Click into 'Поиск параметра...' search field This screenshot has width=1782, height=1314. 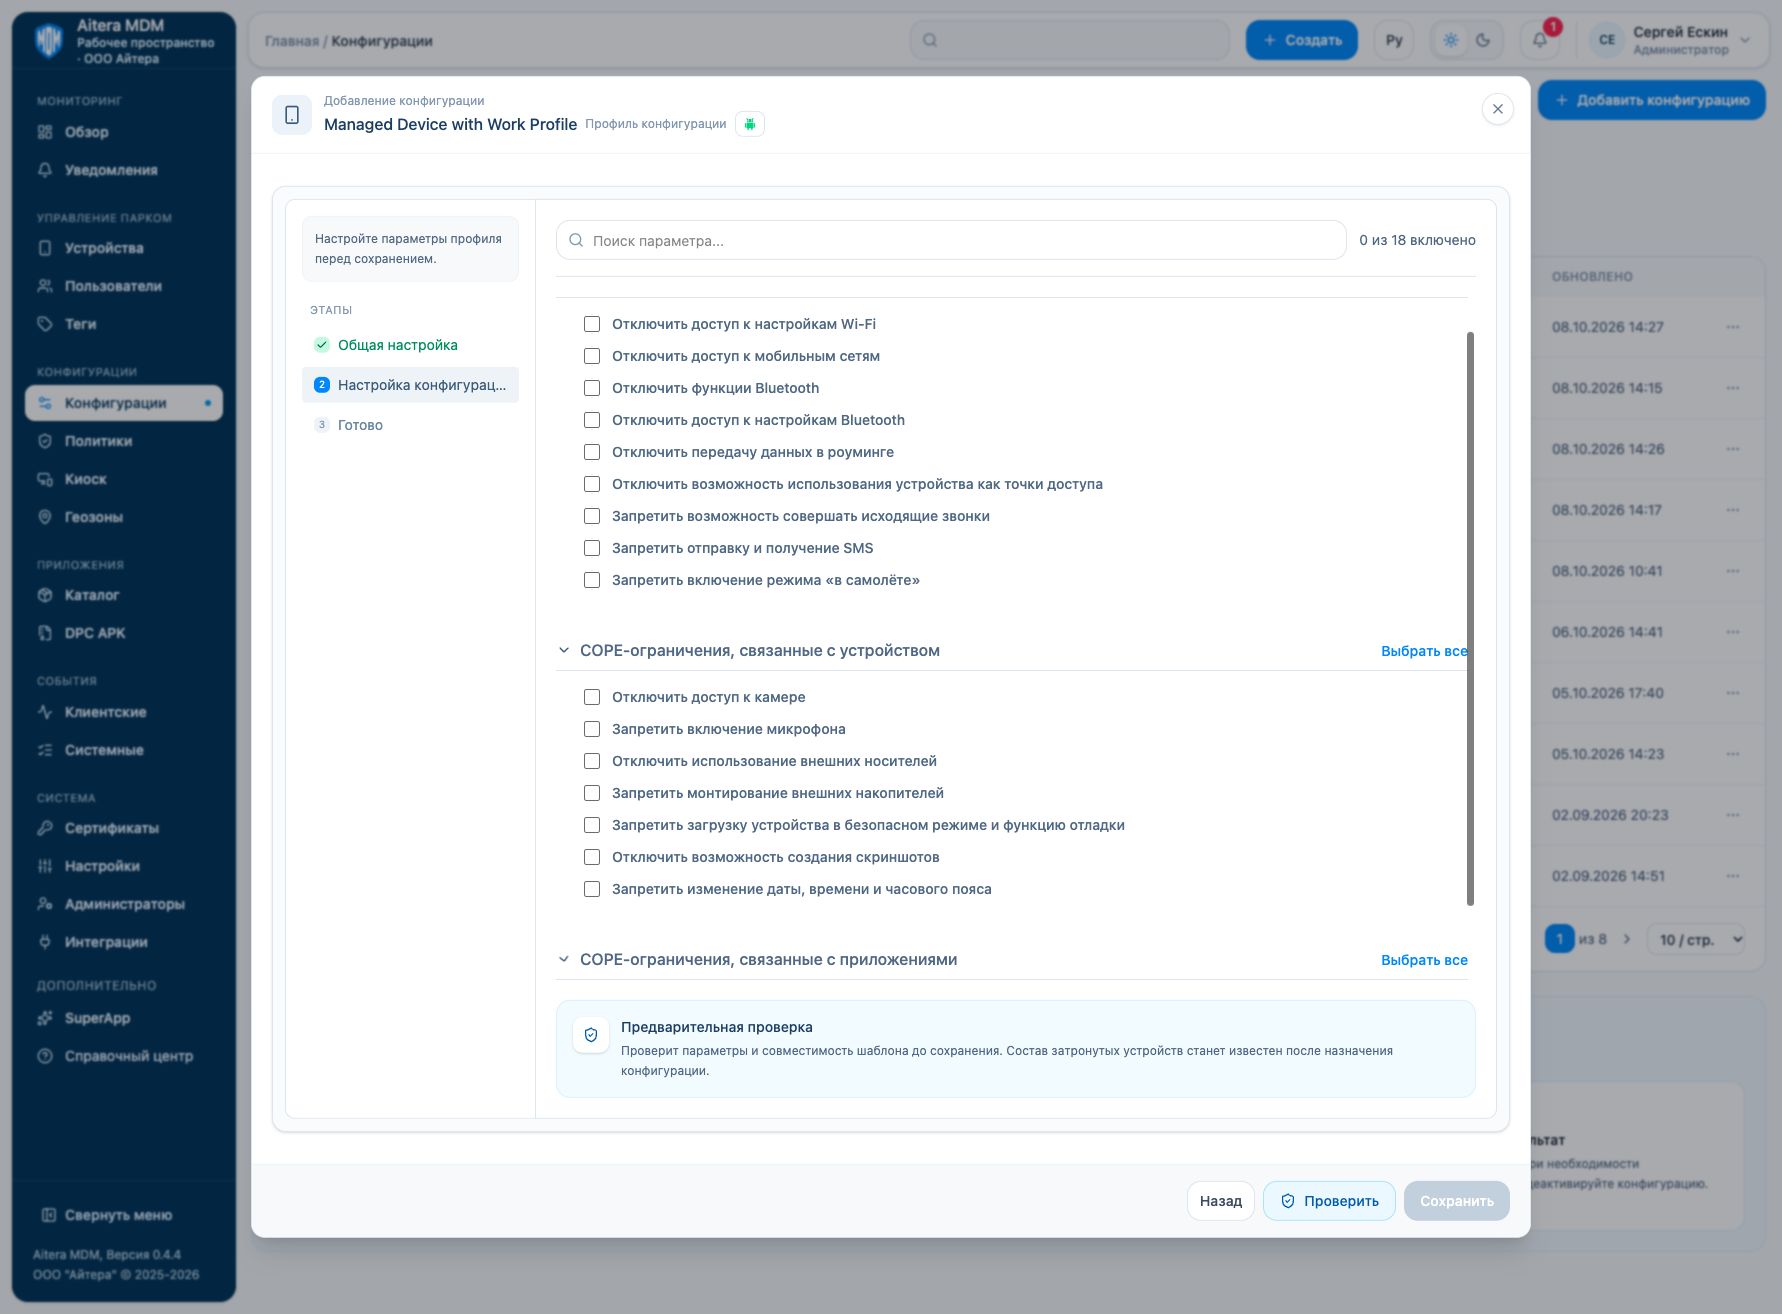(x=951, y=240)
